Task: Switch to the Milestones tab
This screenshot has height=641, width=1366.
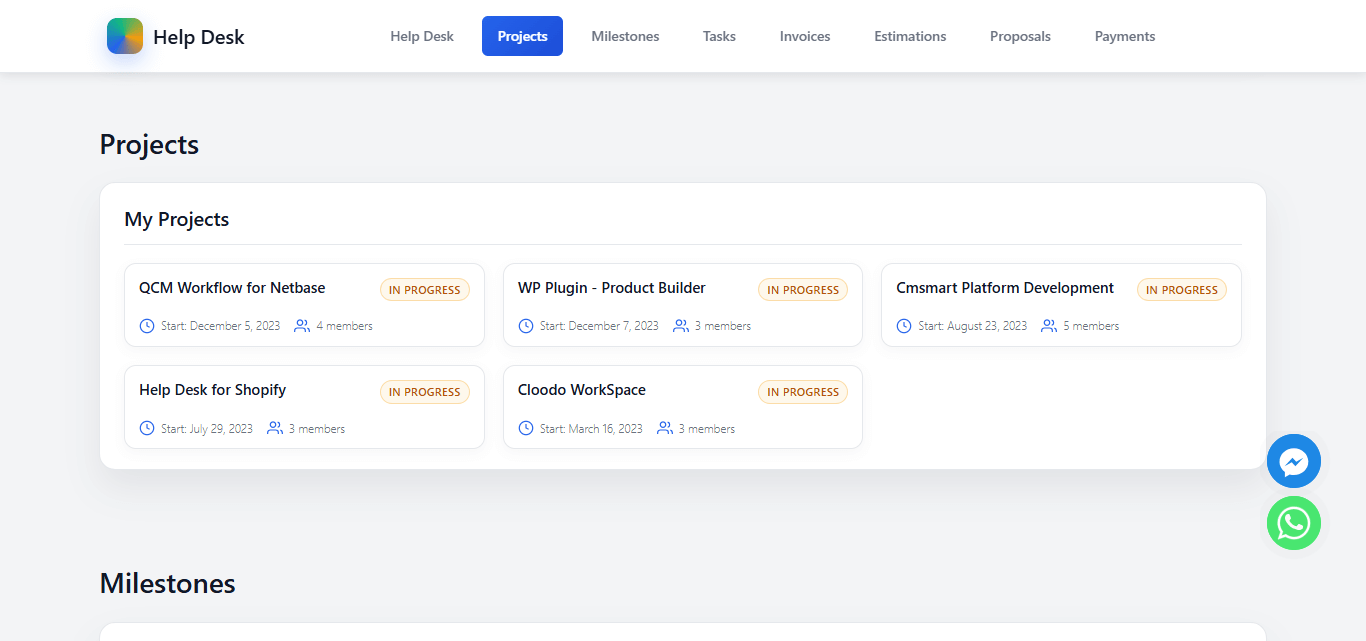Action: tap(625, 36)
